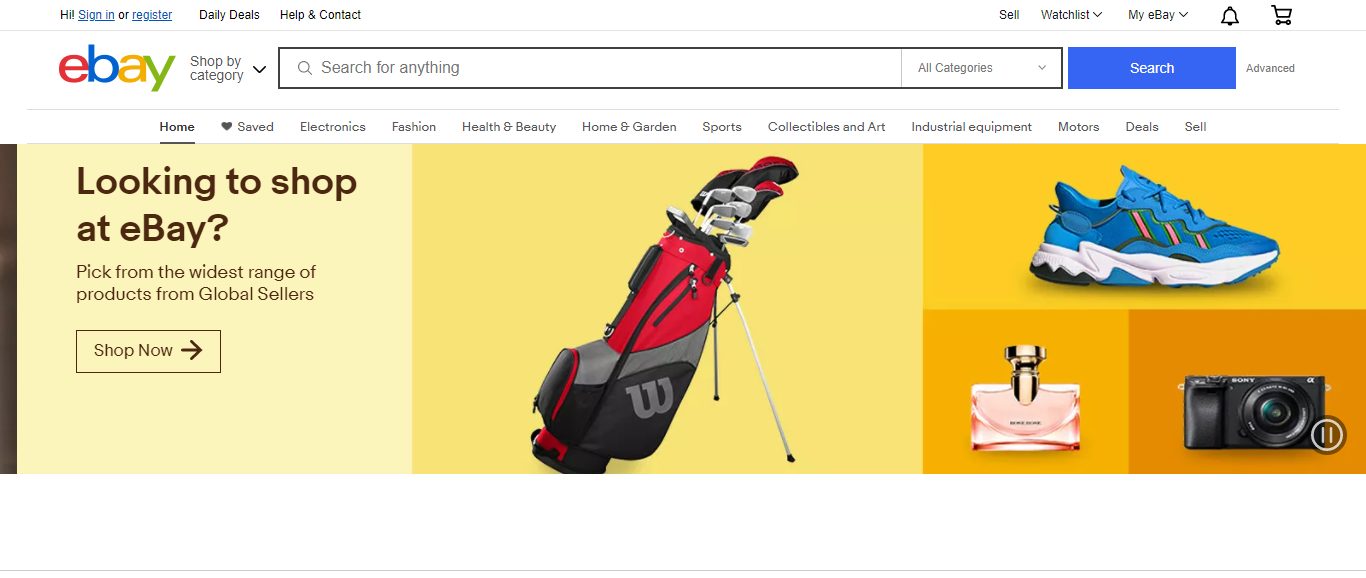
Task: Expand the Watchlist dropdown
Action: [x=1071, y=15]
